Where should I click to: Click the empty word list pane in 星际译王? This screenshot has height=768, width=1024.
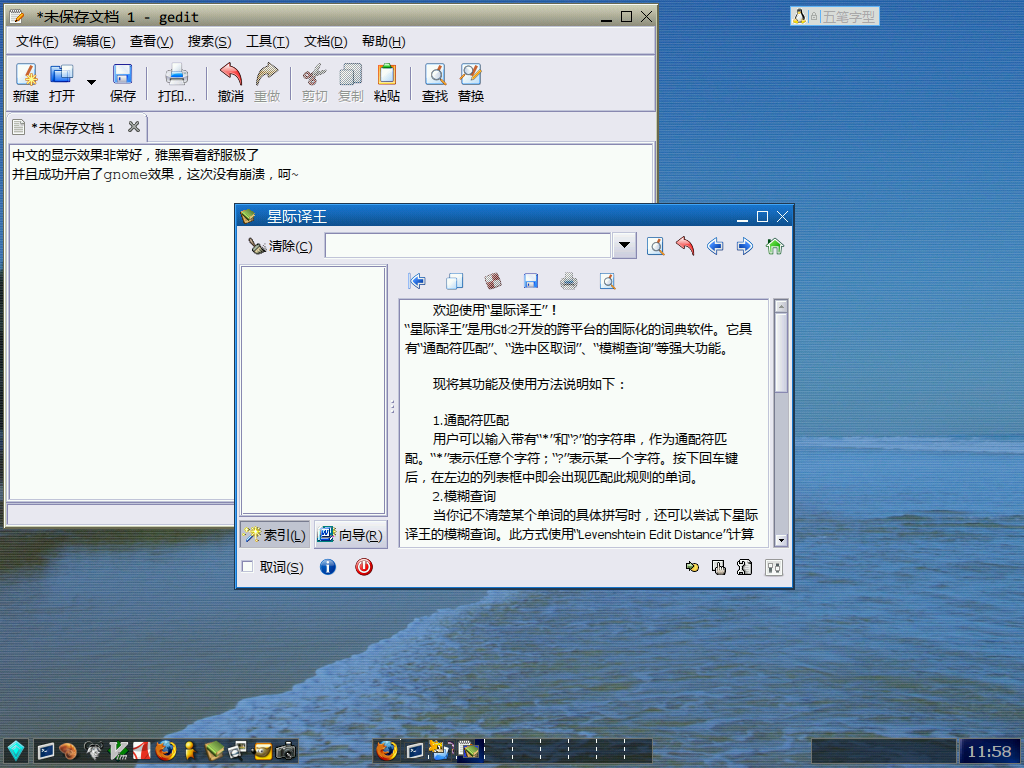[x=313, y=390]
